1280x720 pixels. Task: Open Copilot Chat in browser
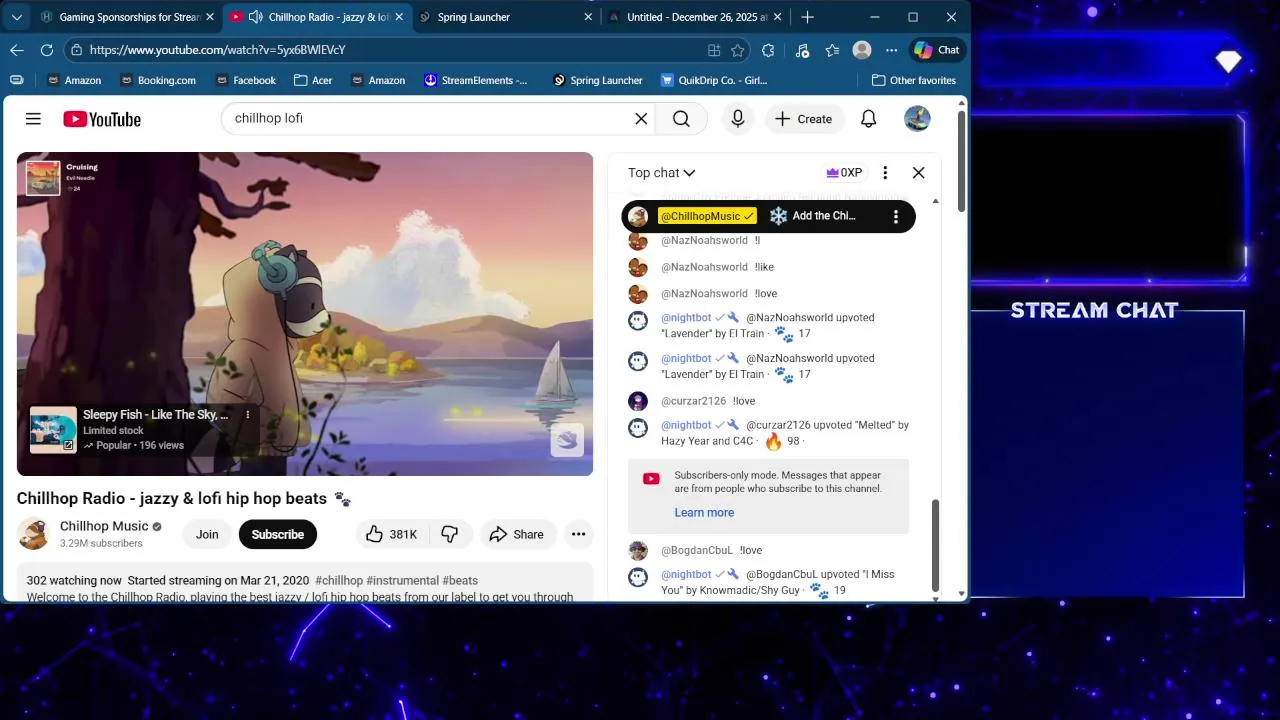point(937,50)
